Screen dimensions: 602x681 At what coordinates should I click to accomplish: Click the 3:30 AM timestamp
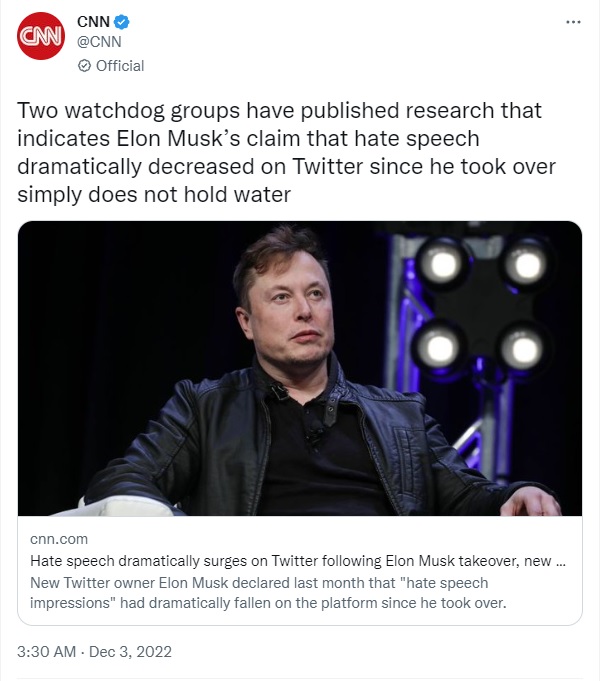46,651
